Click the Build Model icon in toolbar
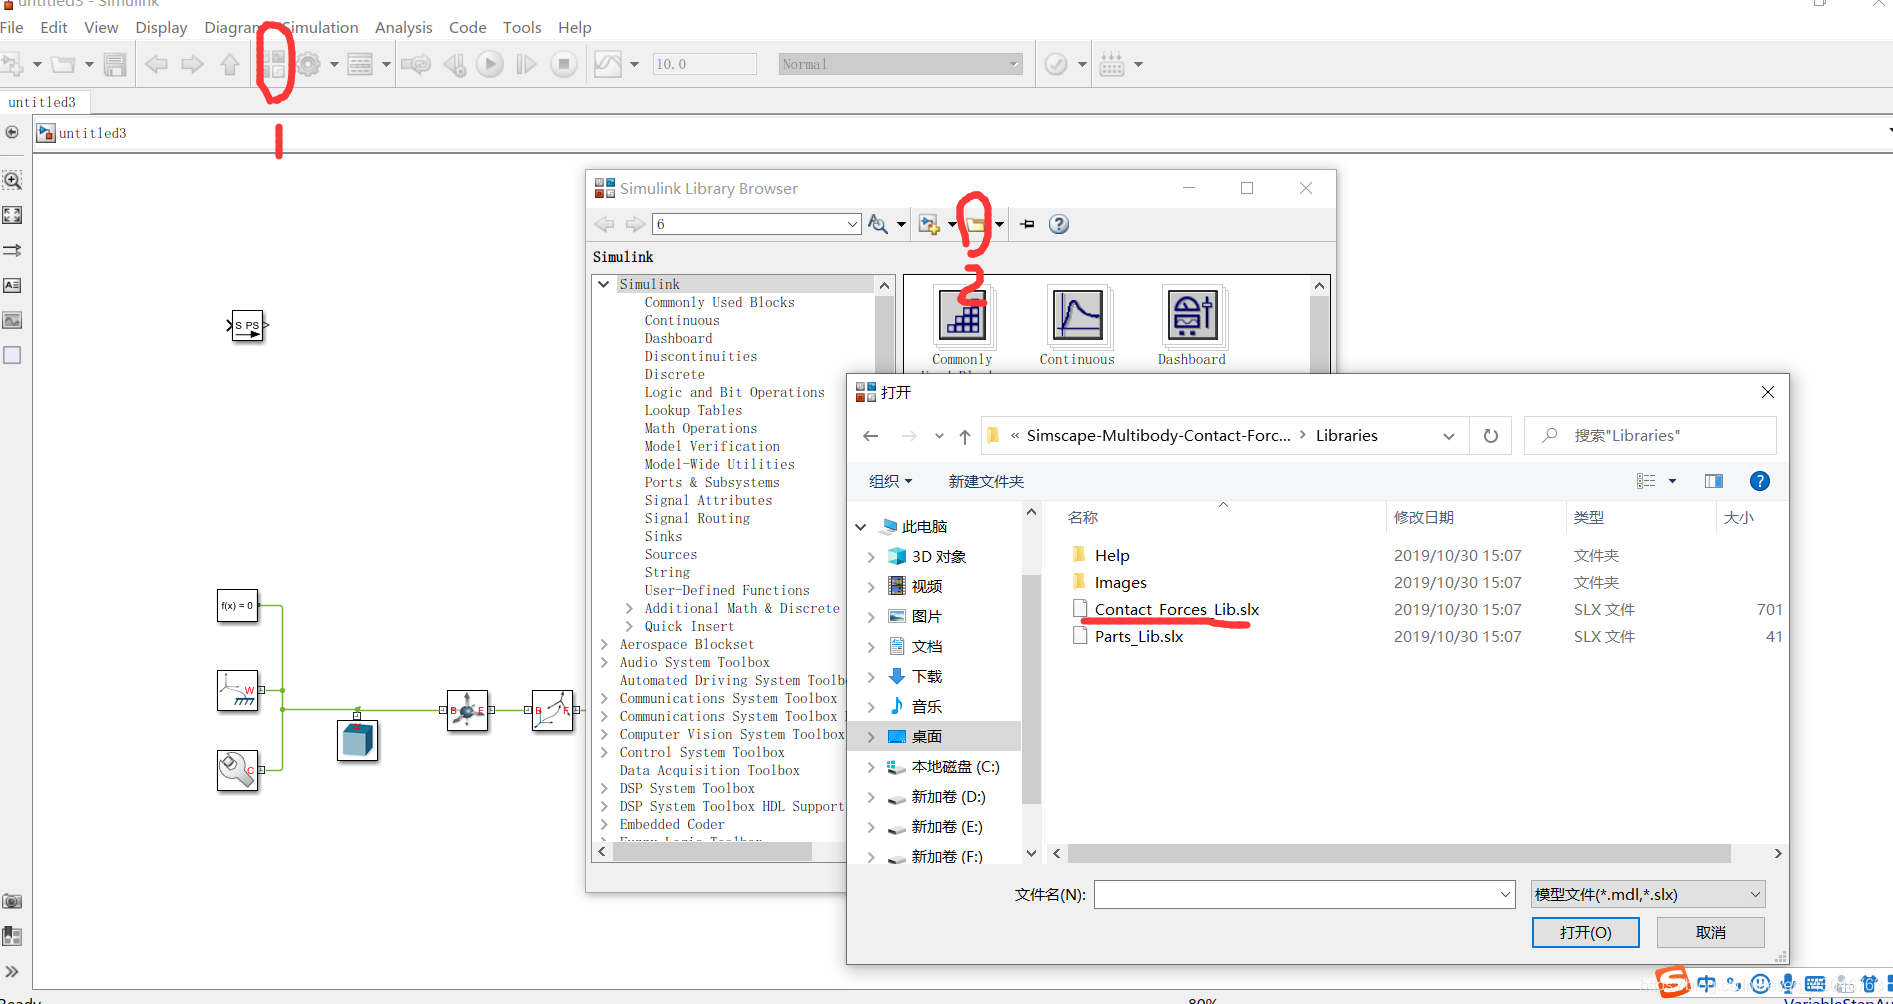Screen dimensions: 1893x1004 (1112, 65)
